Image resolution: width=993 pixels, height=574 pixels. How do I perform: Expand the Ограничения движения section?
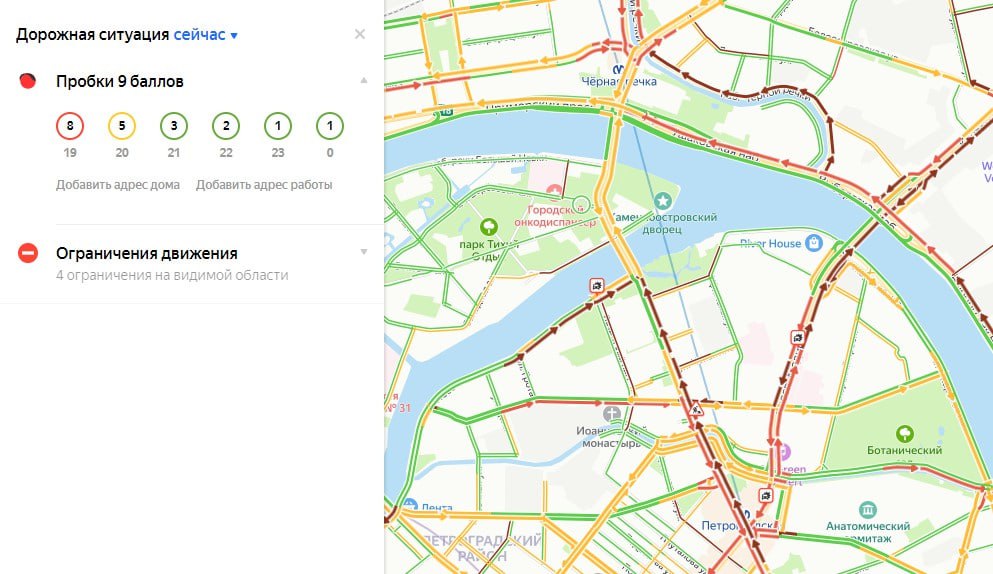(x=364, y=252)
